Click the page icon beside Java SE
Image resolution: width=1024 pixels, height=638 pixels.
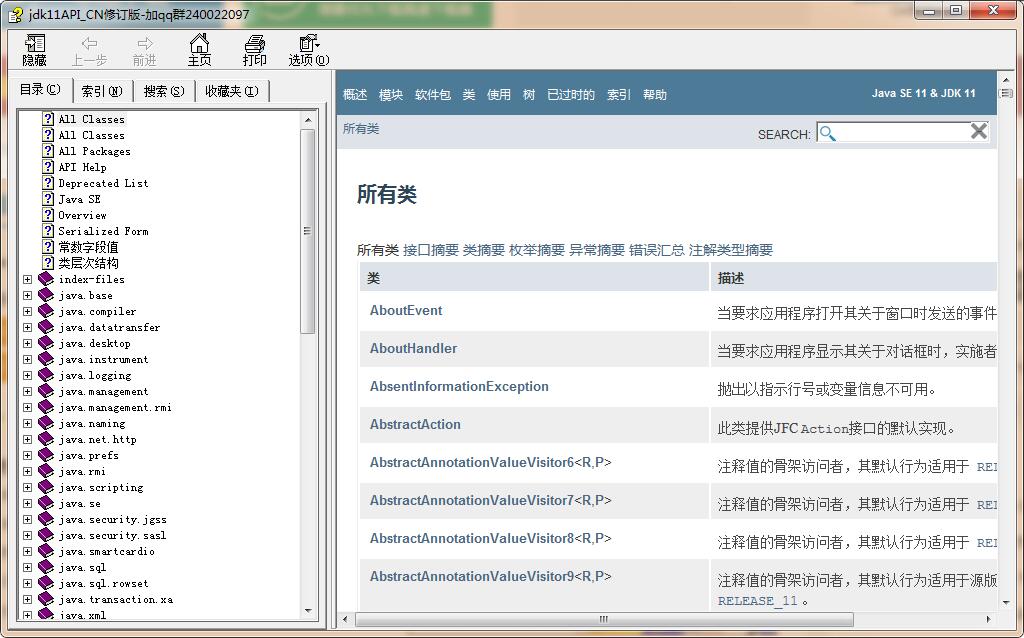point(48,199)
